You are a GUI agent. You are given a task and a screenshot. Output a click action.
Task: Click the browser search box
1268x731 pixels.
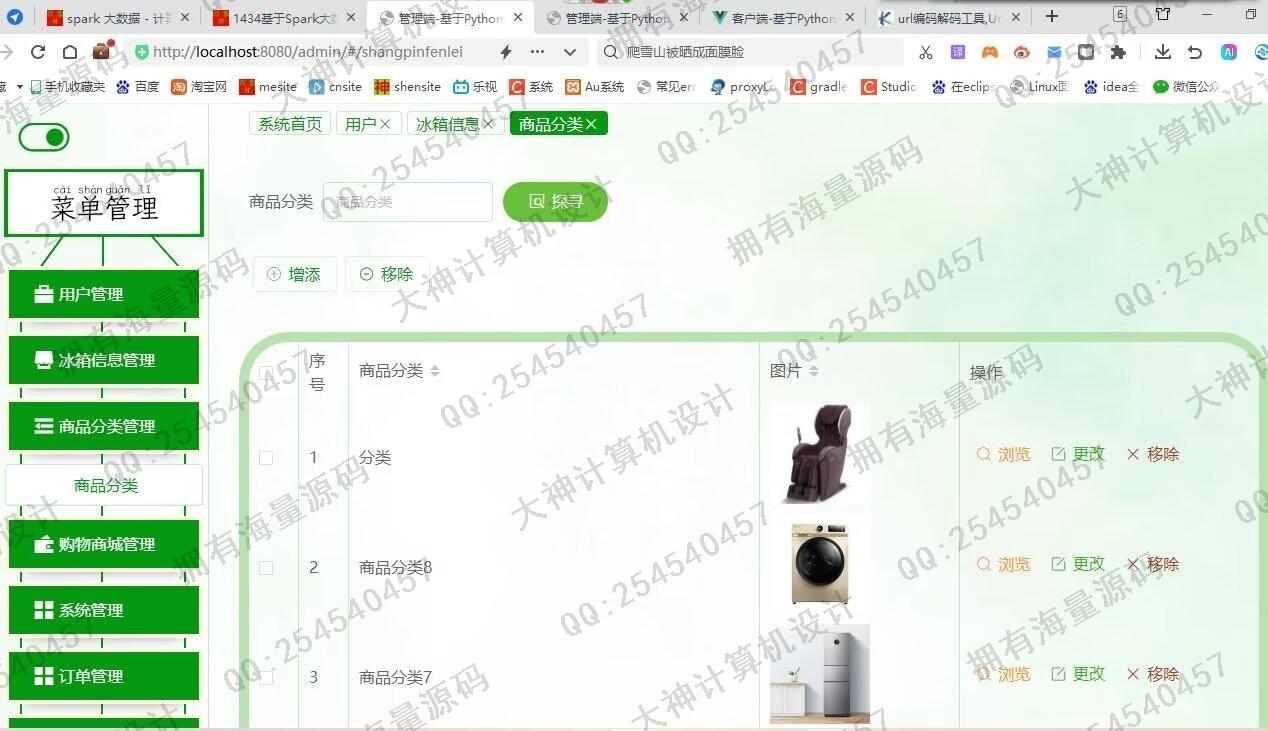click(750, 52)
